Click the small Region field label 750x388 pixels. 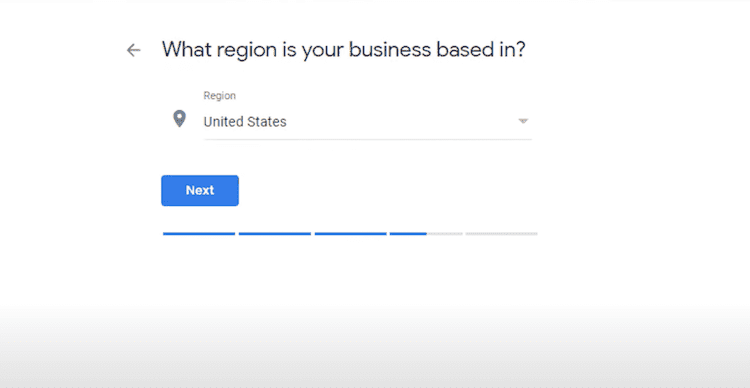pyautogui.click(x=220, y=96)
